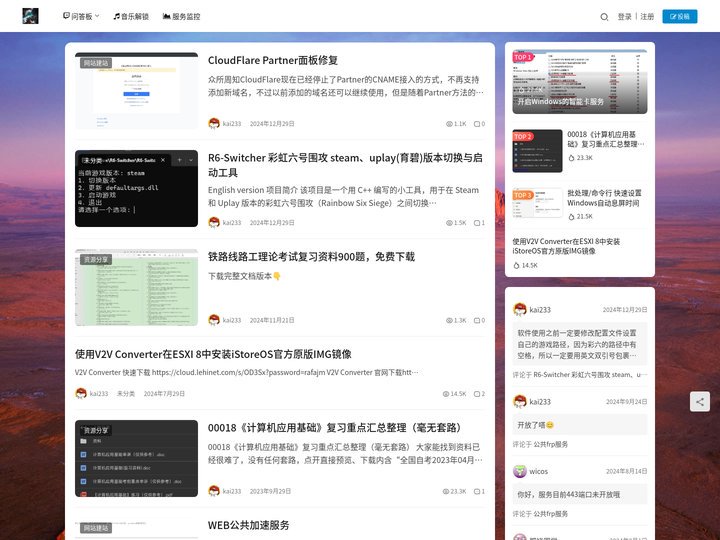Open kai233 avatar on R6-Switcher article
Image resolution: width=720 pixels, height=540 pixels.
[214, 223]
